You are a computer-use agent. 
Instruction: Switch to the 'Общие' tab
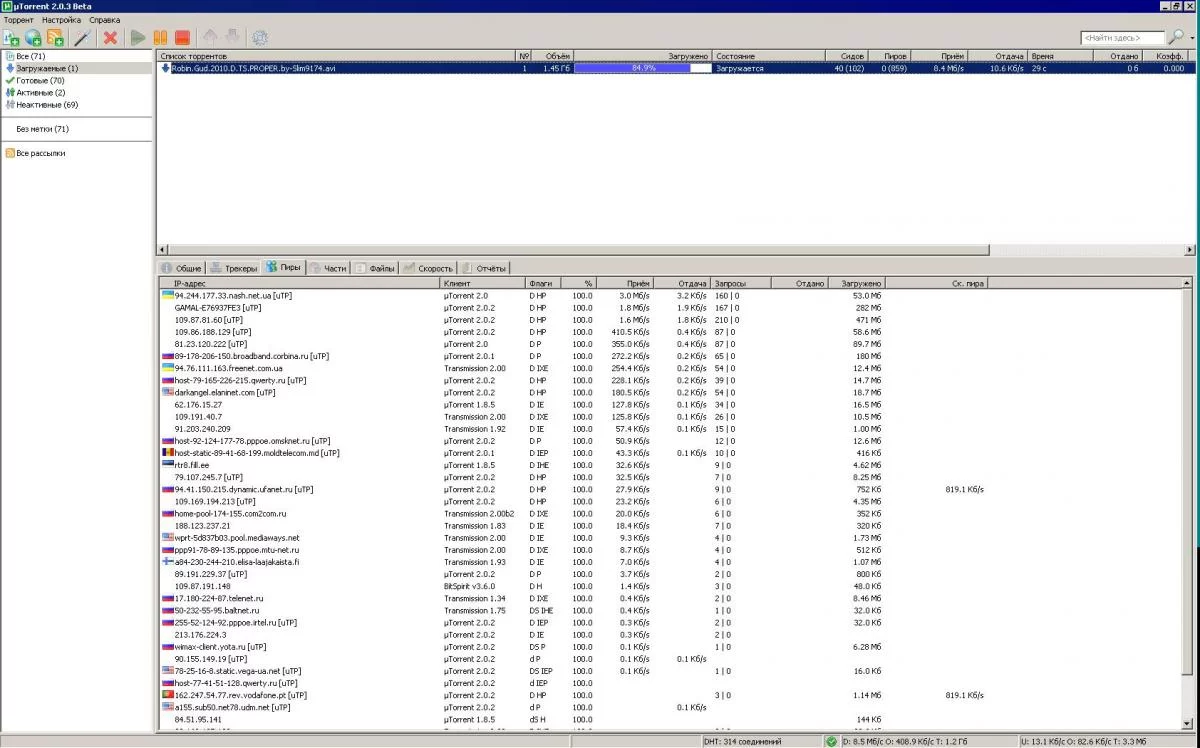click(x=182, y=268)
